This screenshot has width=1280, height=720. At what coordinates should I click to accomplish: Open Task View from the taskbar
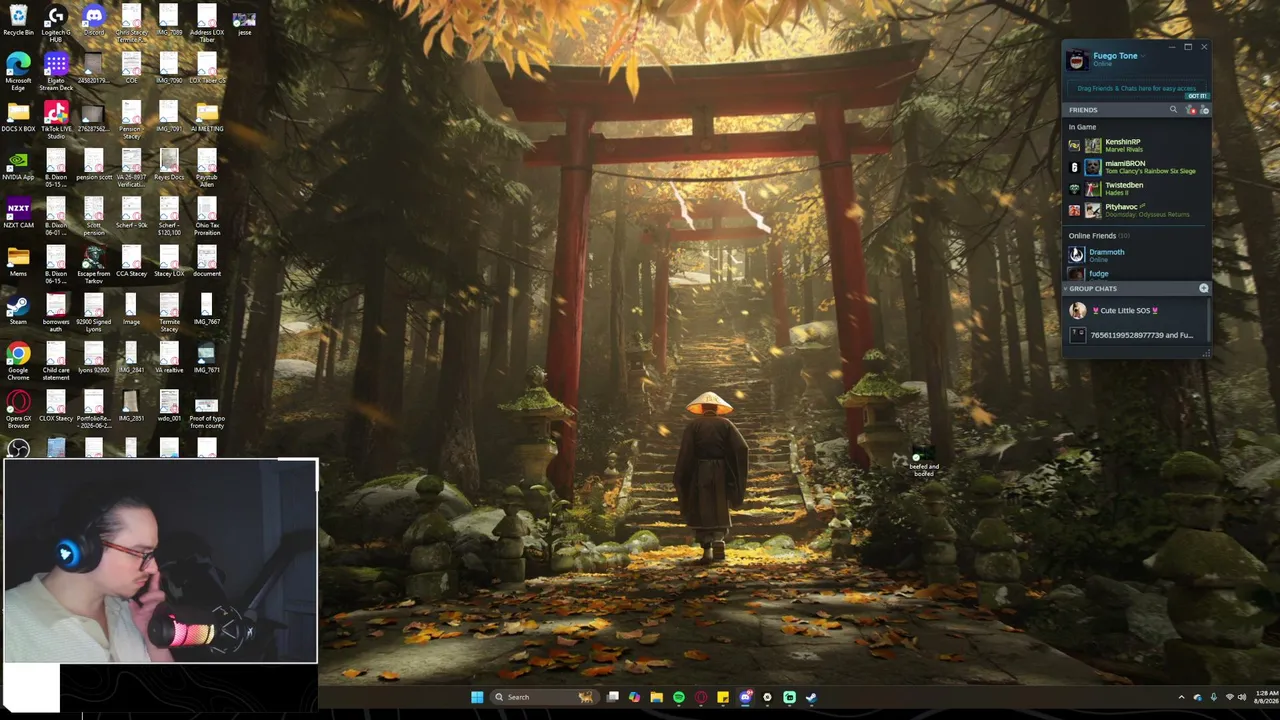pyautogui.click(x=613, y=697)
